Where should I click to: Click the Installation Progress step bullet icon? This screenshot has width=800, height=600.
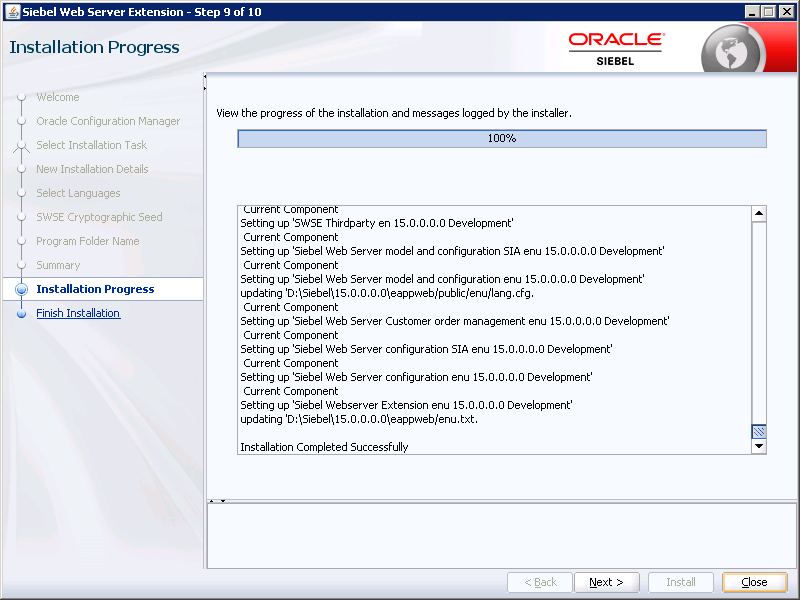point(21,289)
